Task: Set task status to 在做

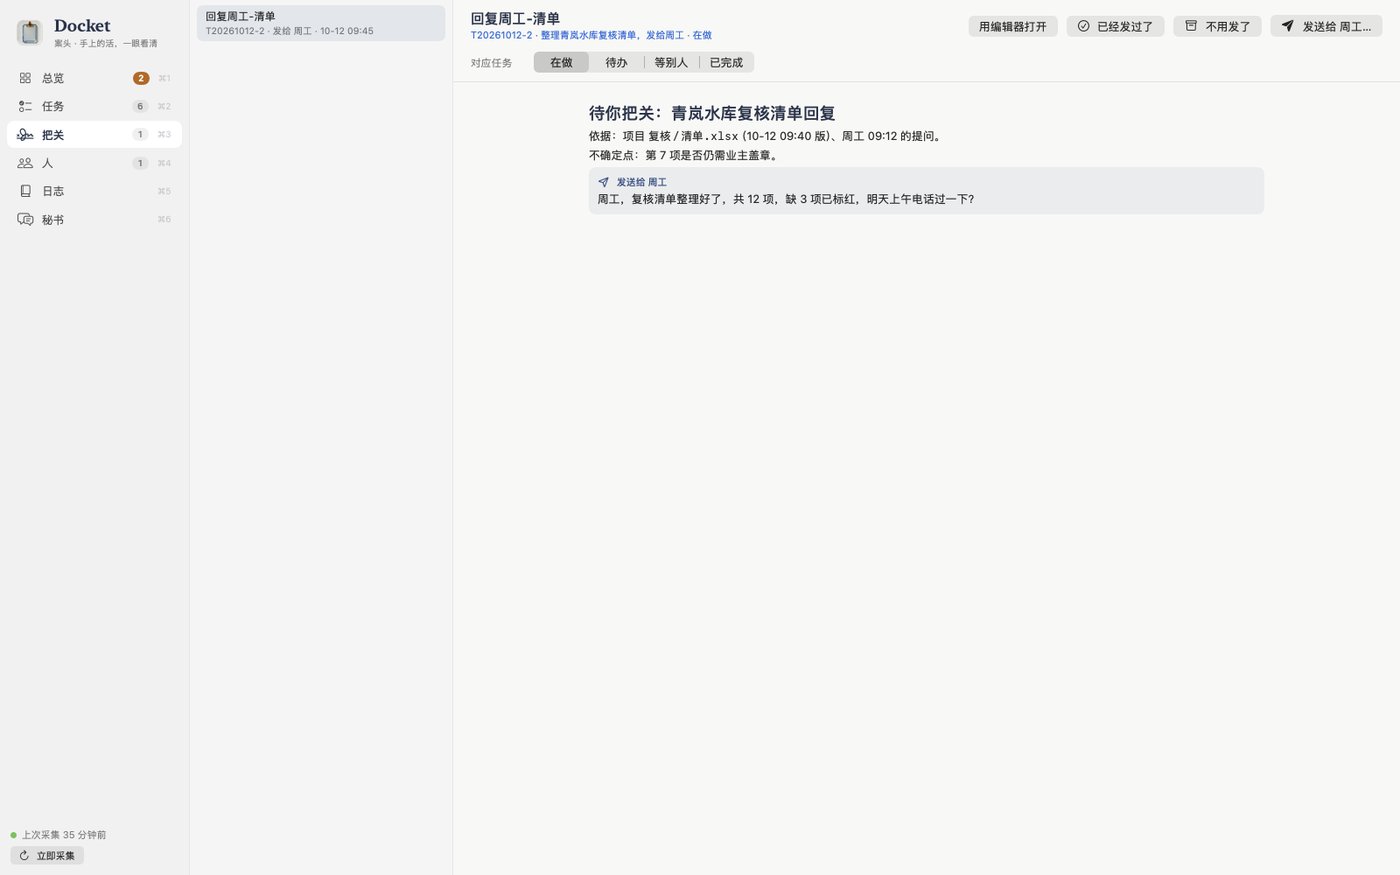Action: [x=561, y=62]
